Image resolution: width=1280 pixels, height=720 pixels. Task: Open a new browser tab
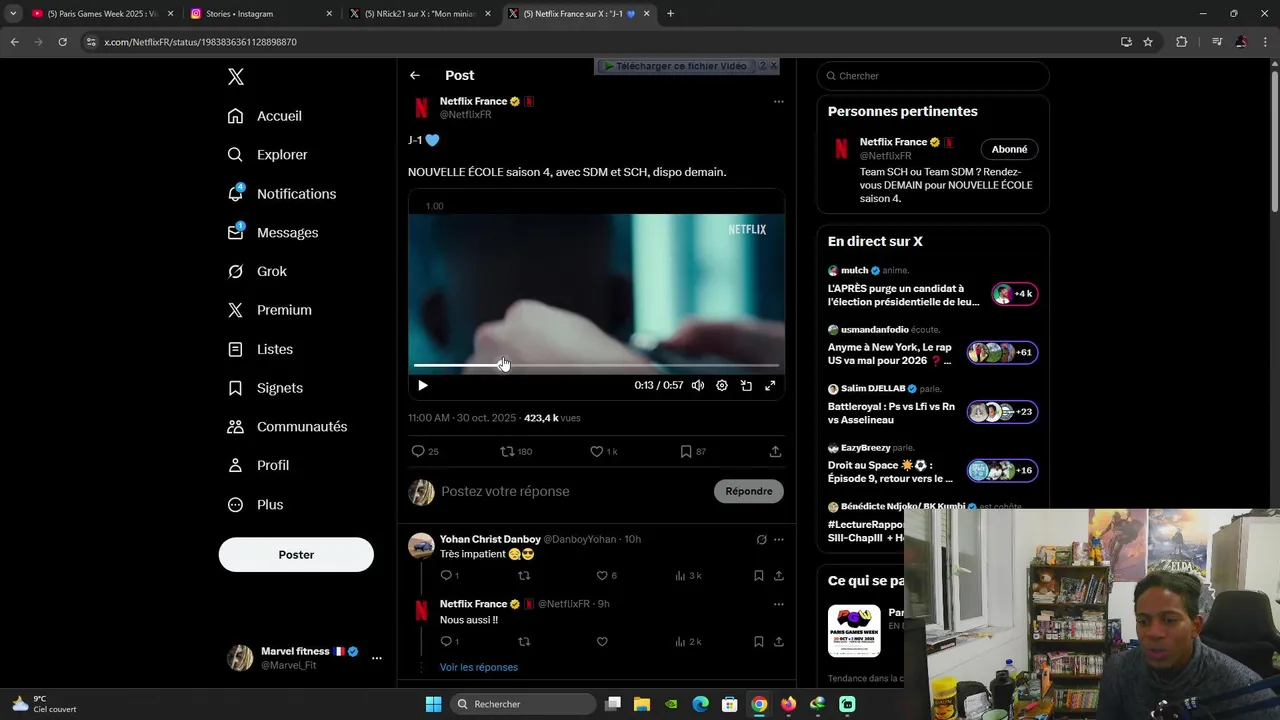pyautogui.click(x=670, y=14)
